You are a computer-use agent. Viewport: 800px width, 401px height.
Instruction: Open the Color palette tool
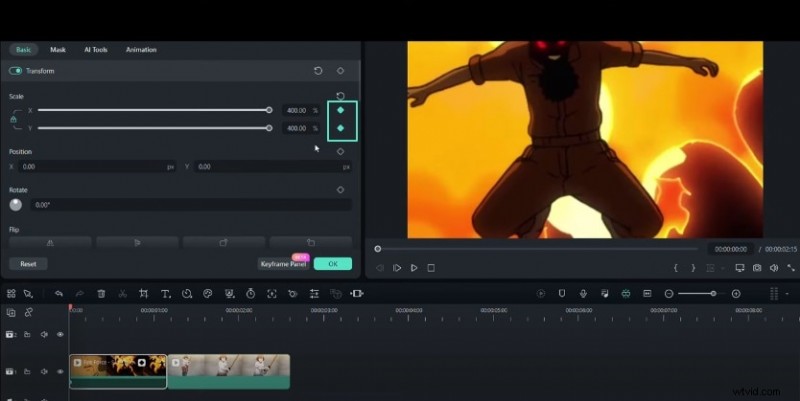point(208,293)
